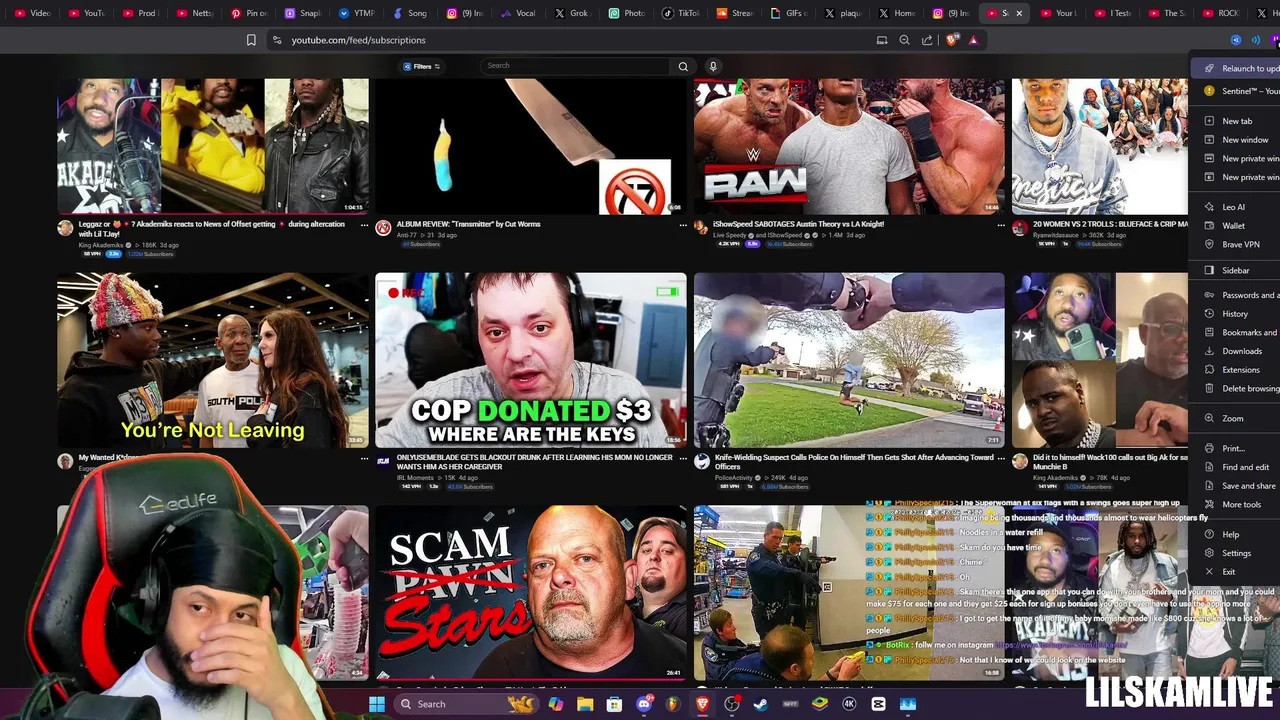Open Discord from the taskbar
Screen dimensions: 1280x720
644,704
